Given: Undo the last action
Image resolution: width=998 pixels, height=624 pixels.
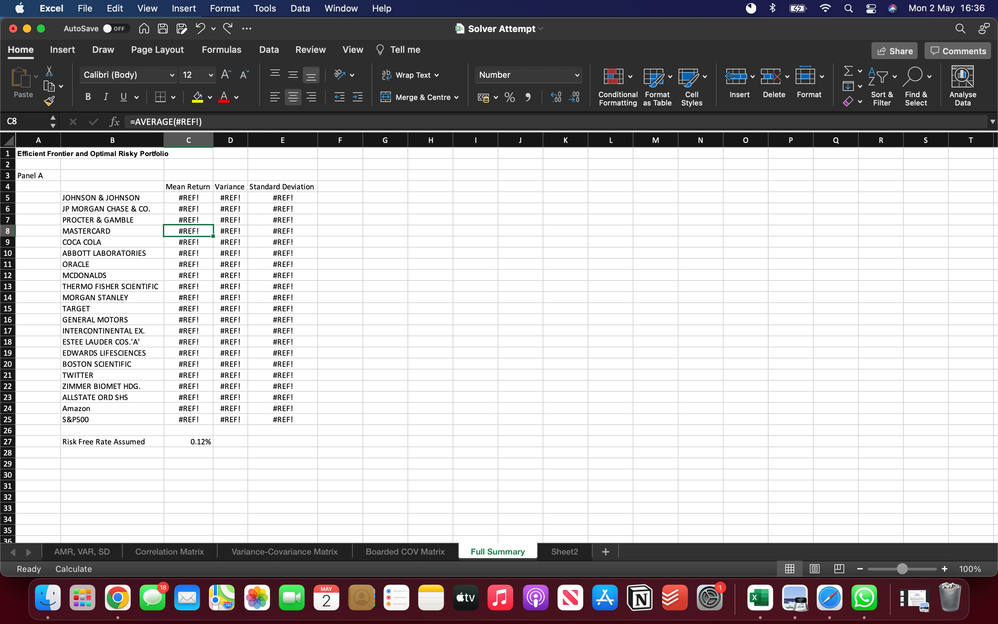Looking at the screenshot, I should point(200,29).
